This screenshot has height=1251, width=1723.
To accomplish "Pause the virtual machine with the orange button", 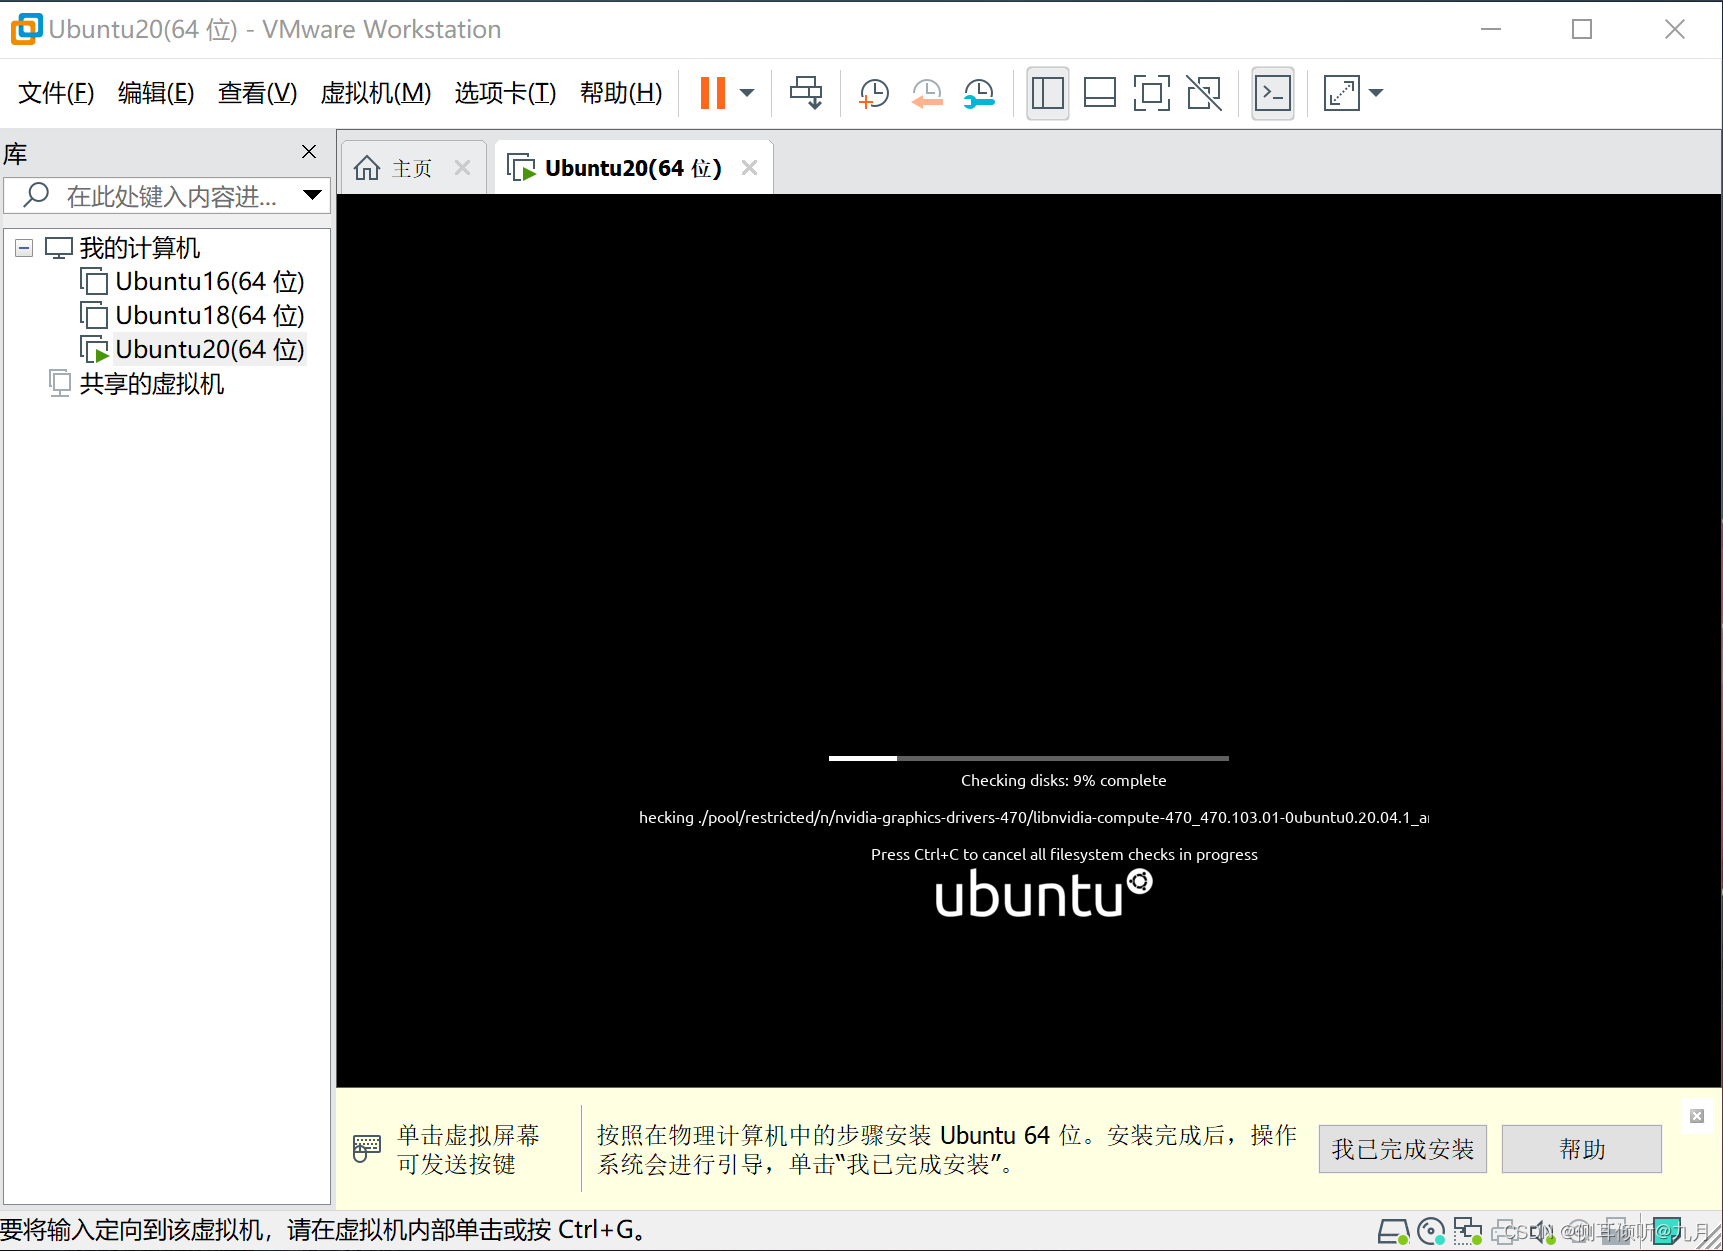I will point(712,93).
